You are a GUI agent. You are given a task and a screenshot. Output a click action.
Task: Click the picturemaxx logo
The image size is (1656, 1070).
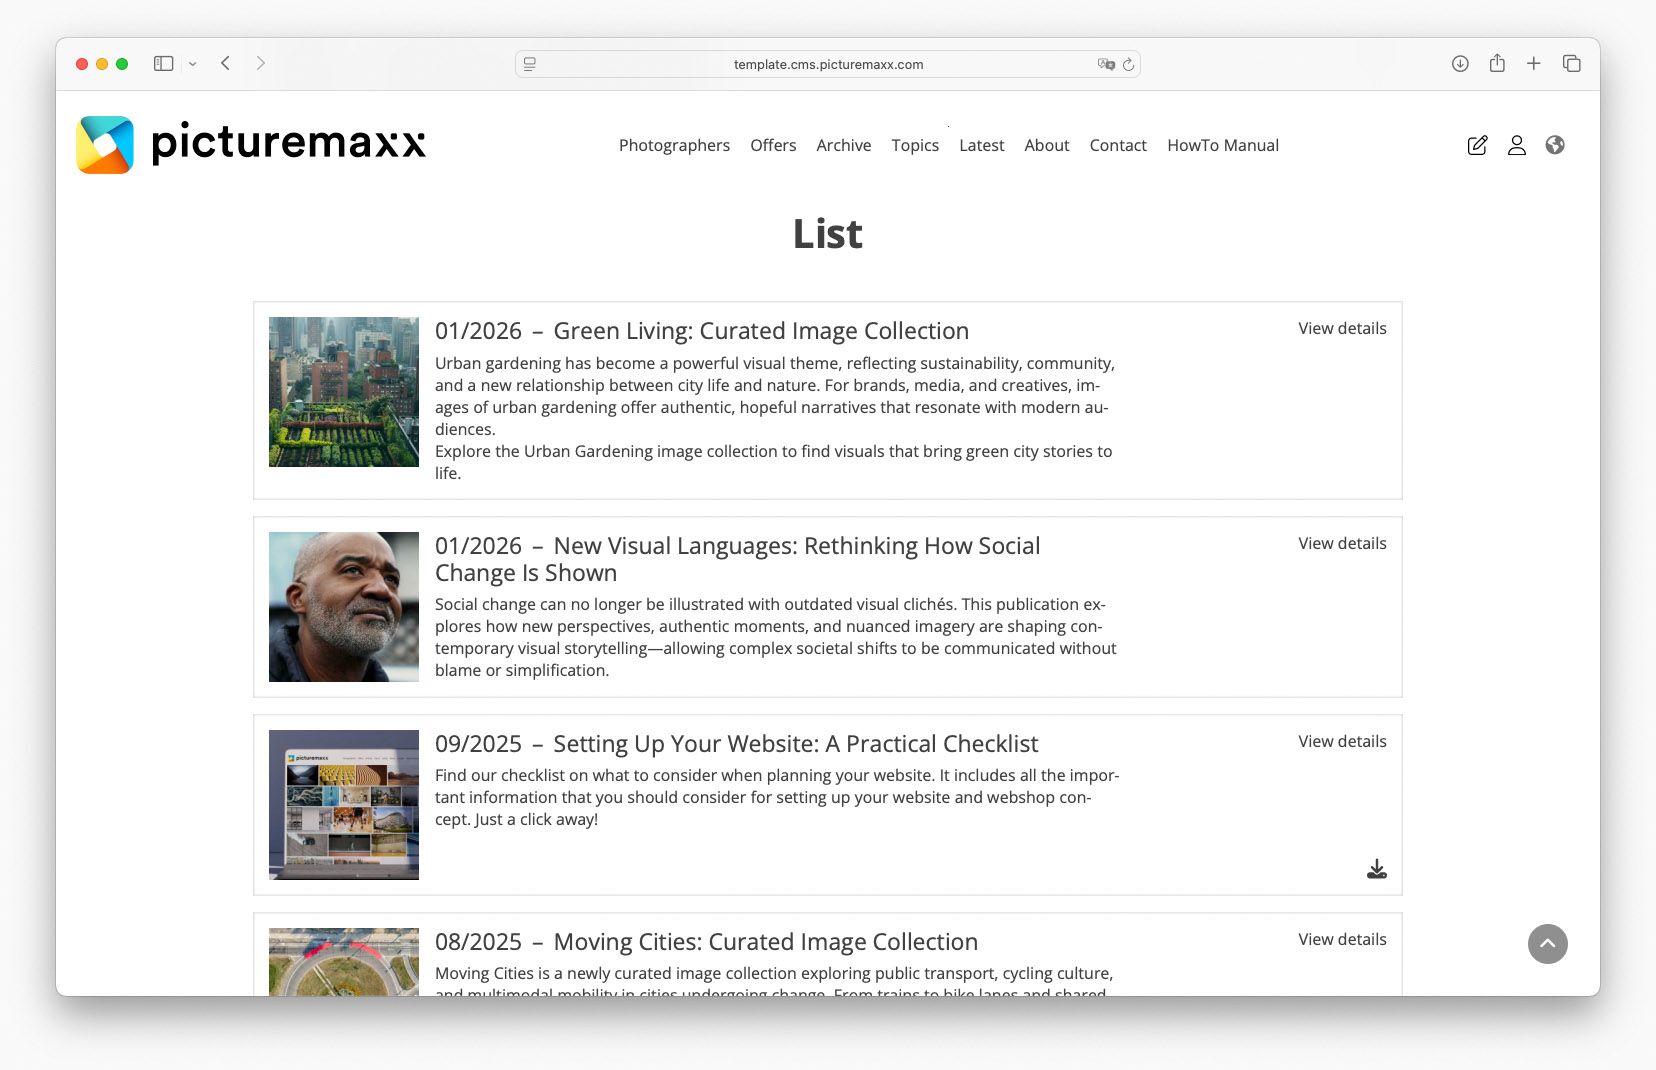(251, 144)
